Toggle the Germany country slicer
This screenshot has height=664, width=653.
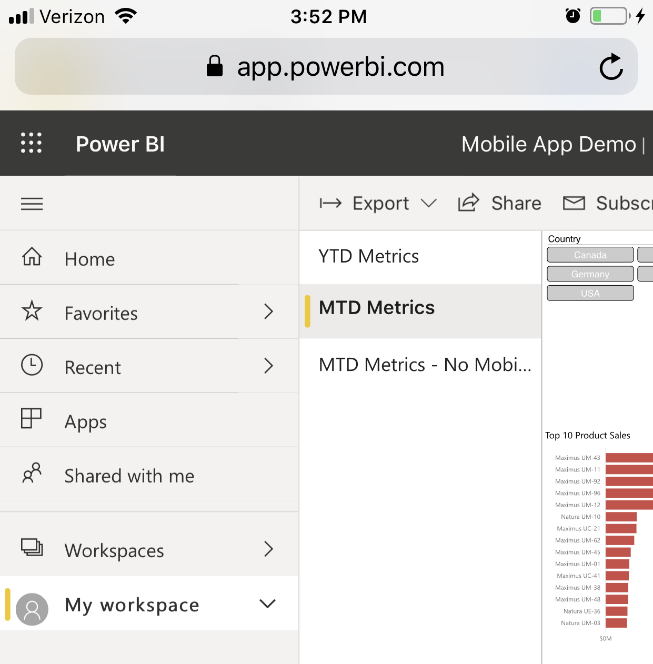[x=590, y=274]
